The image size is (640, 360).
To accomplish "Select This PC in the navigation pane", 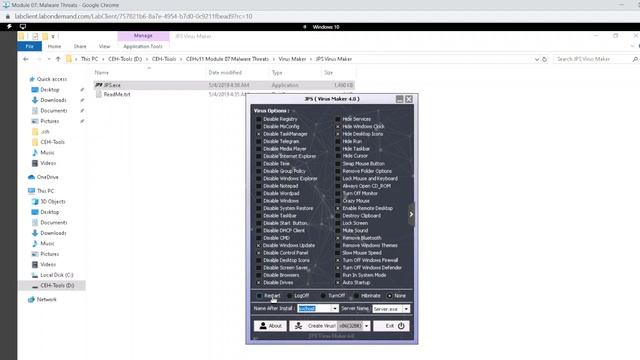I will point(45,191).
